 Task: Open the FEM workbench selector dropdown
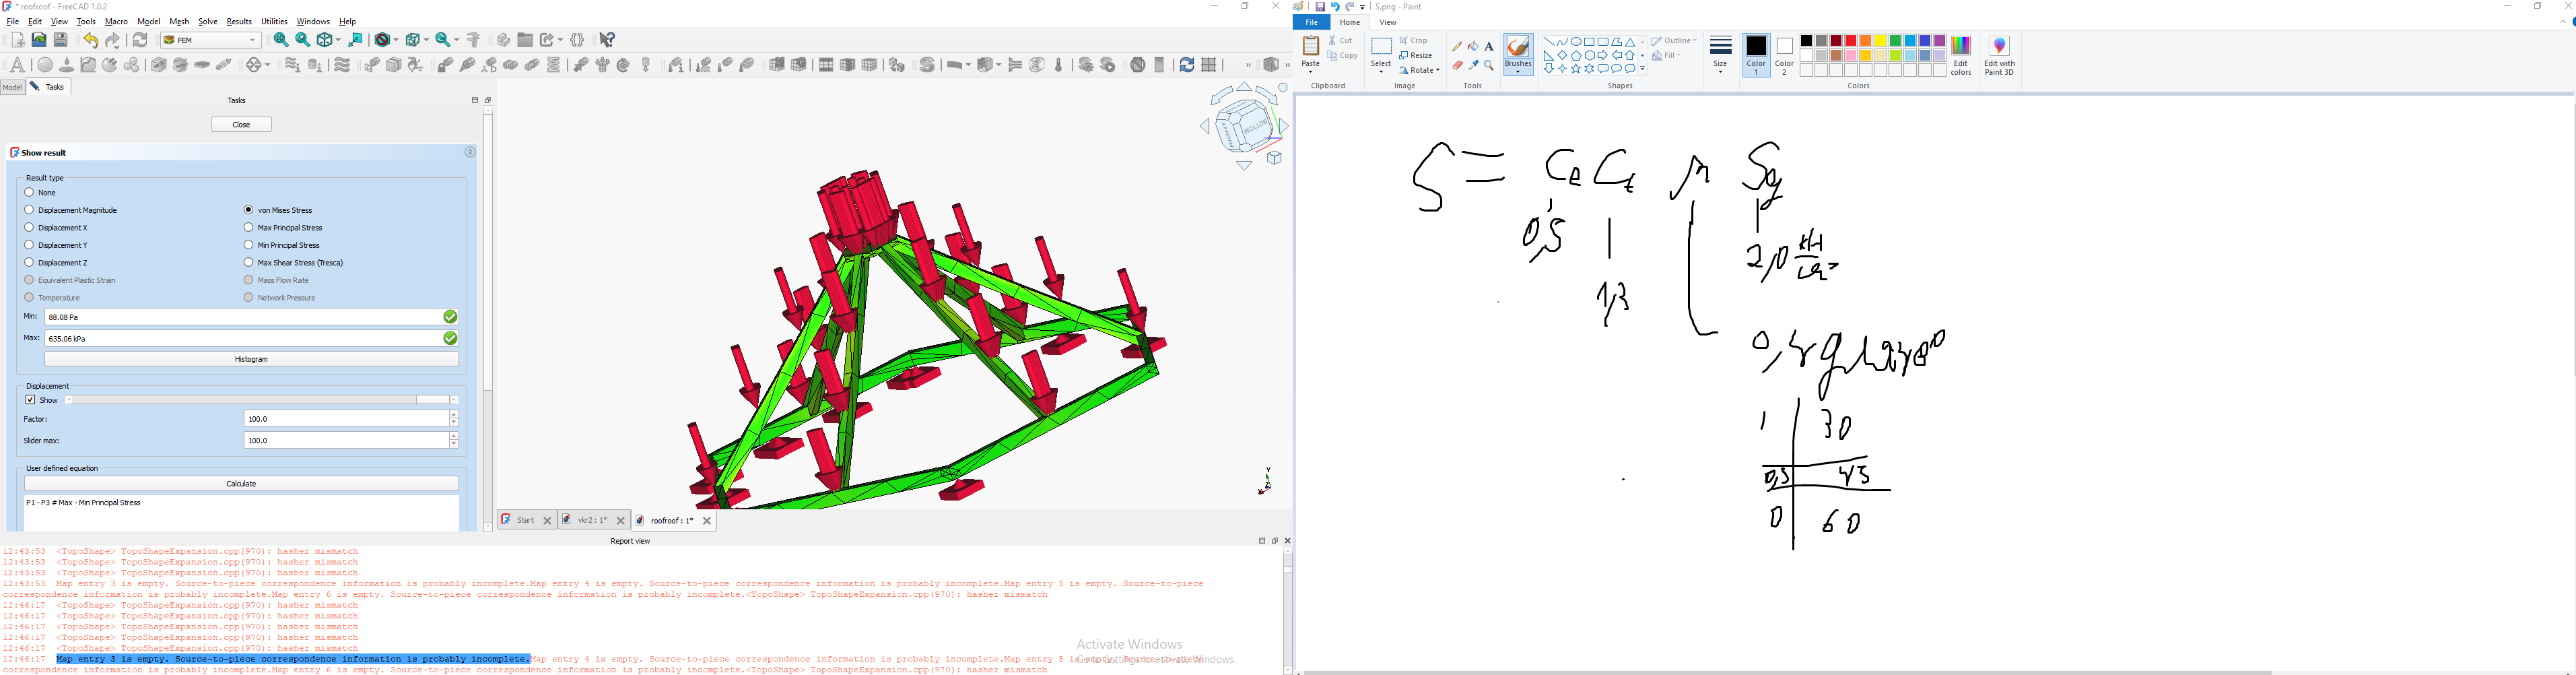(x=211, y=40)
